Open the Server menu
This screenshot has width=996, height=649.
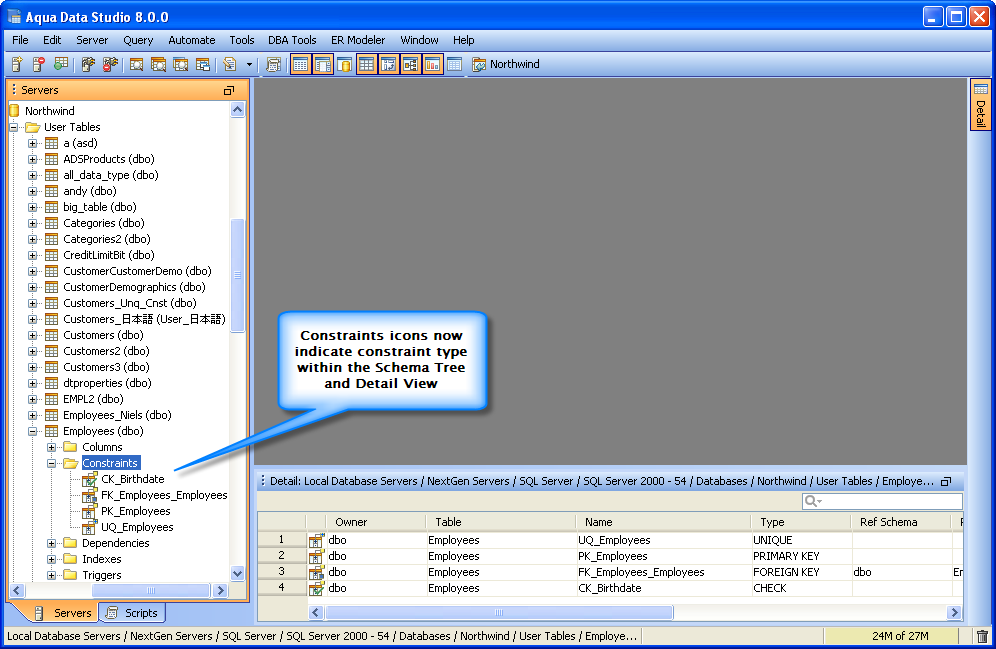(92, 40)
